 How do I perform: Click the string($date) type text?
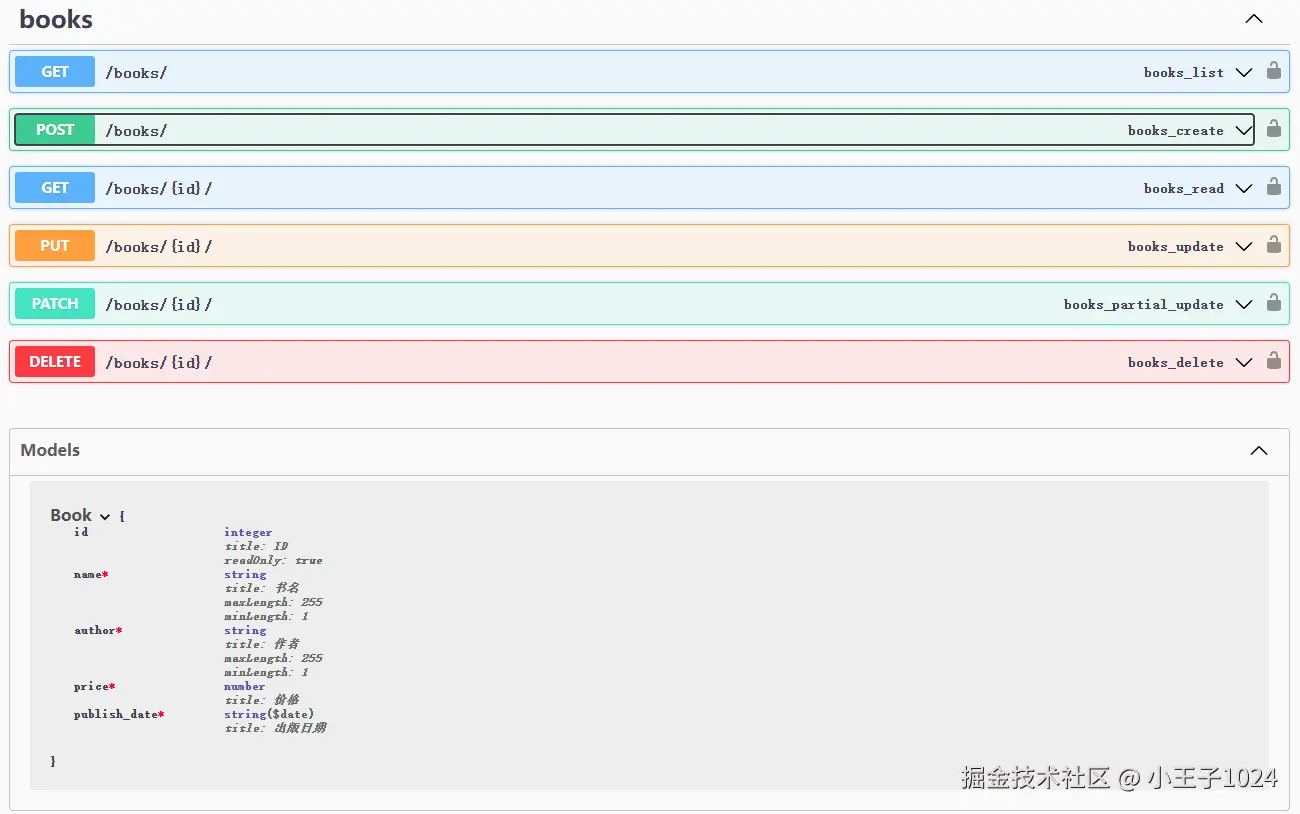(269, 714)
